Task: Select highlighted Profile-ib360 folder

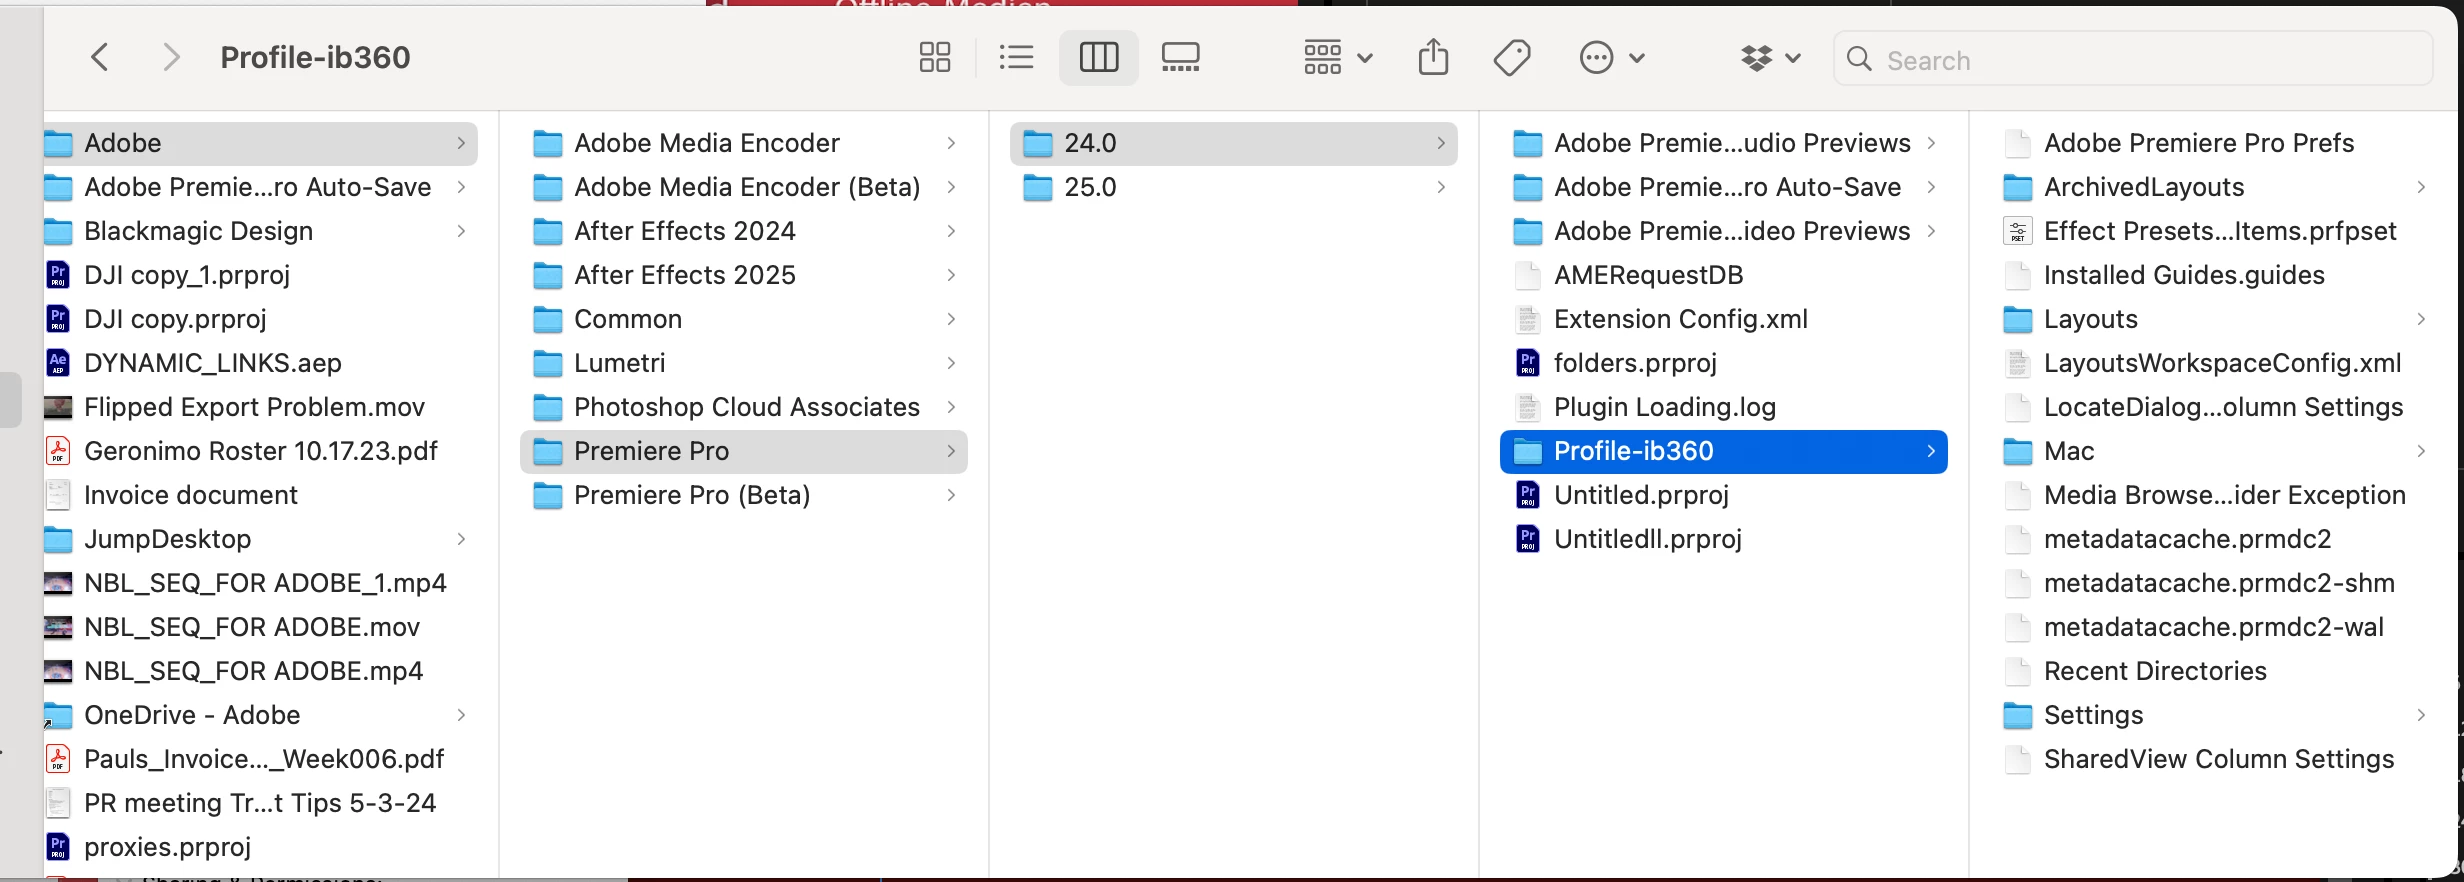Action: [x=1724, y=451]
